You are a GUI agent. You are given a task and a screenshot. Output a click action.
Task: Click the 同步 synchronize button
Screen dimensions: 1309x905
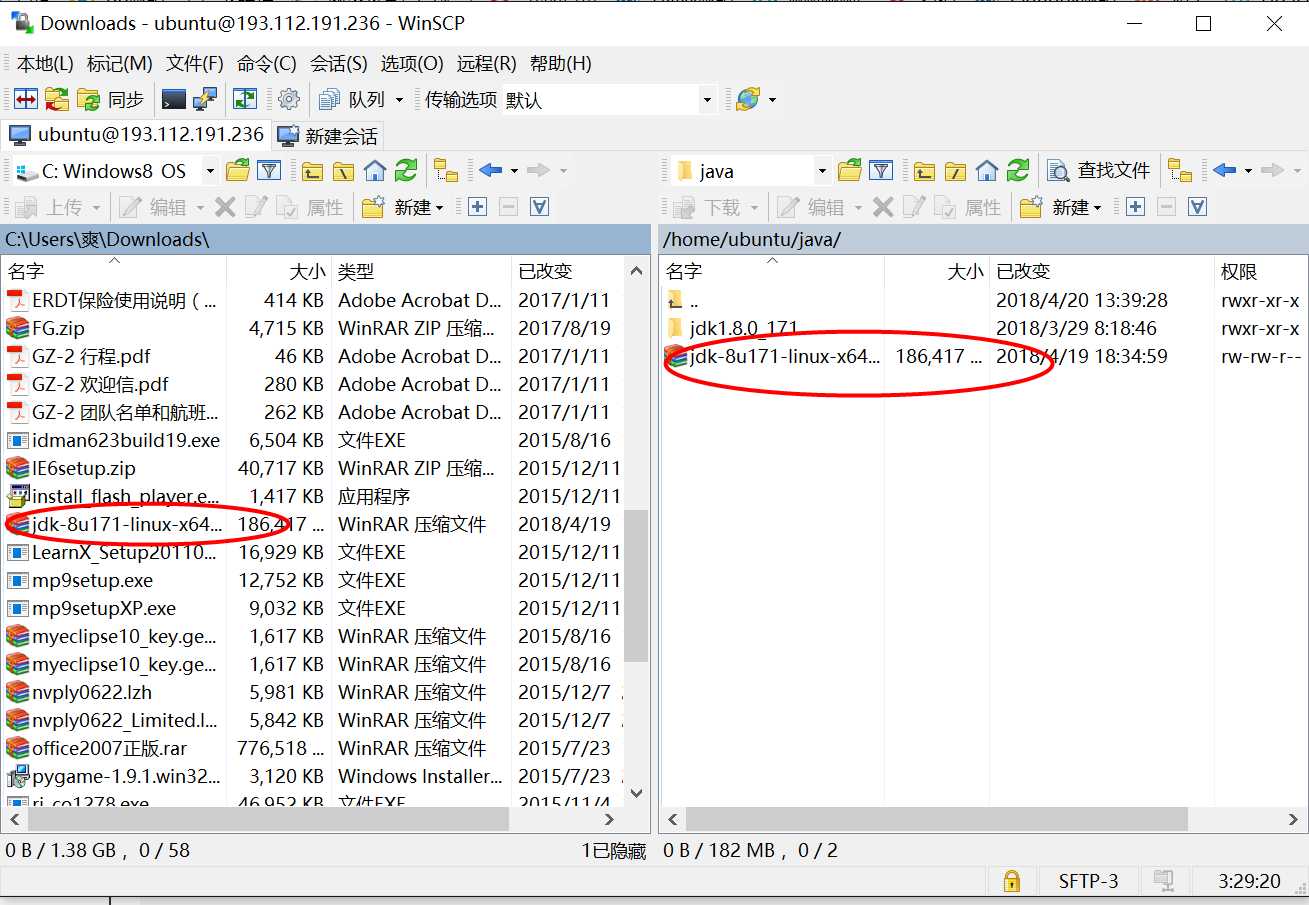112,99
